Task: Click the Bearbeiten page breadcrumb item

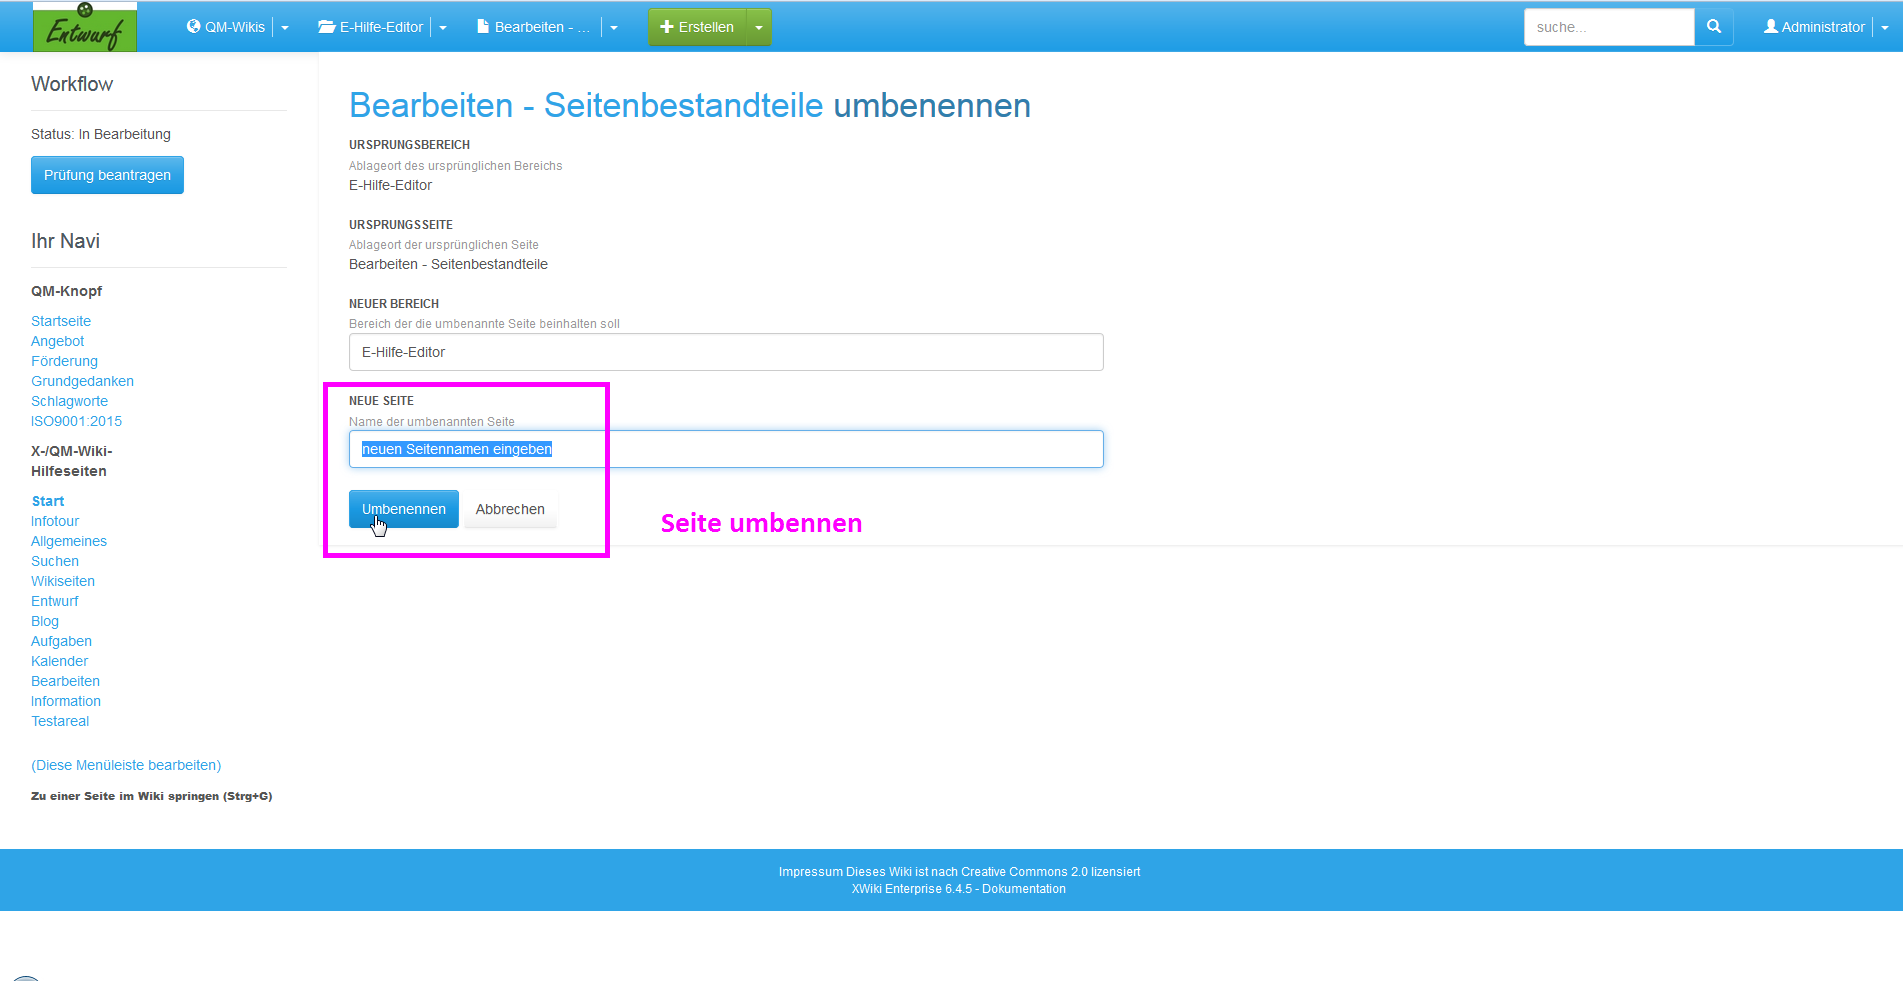Action: click(534, 27)
